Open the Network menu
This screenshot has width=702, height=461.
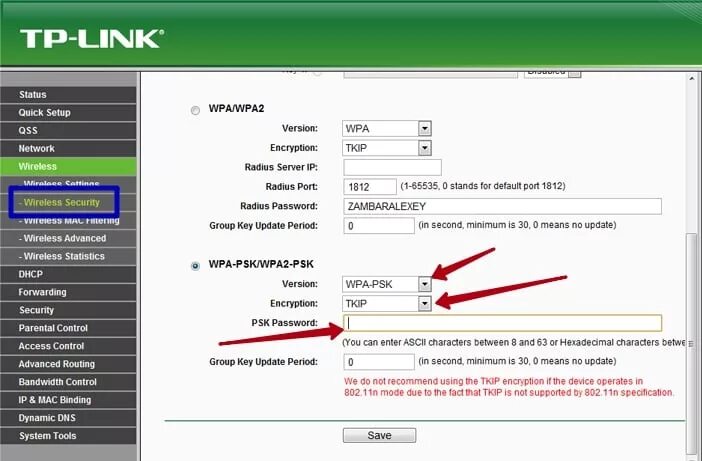tap(68, 149)
